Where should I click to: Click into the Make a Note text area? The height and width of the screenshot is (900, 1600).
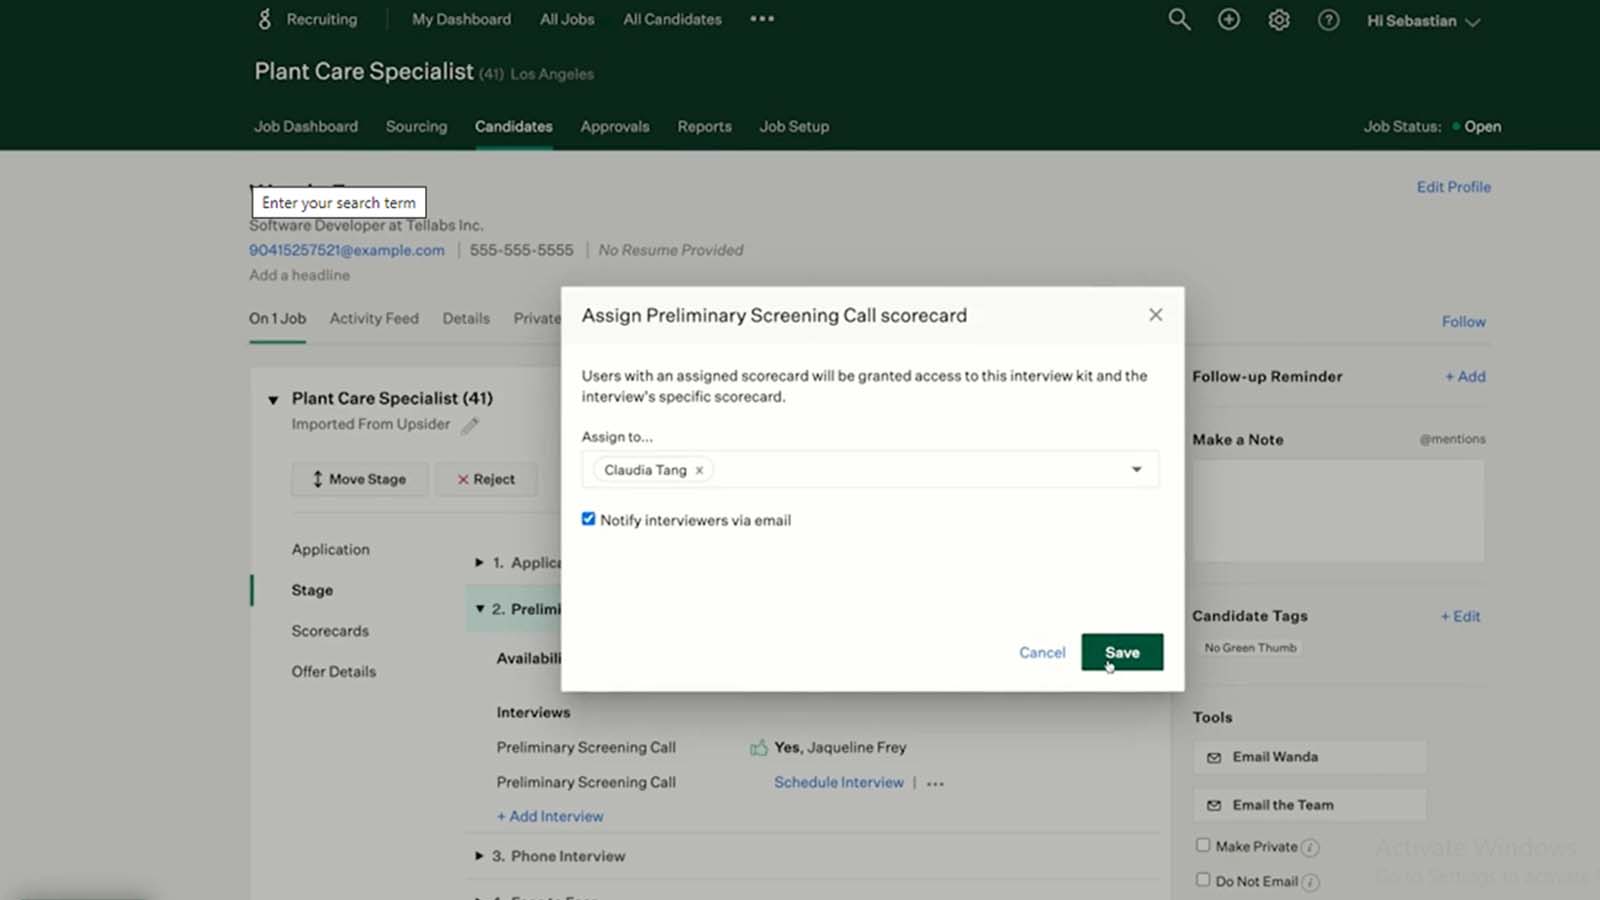pyautogui.click(x=1338, y=510)
